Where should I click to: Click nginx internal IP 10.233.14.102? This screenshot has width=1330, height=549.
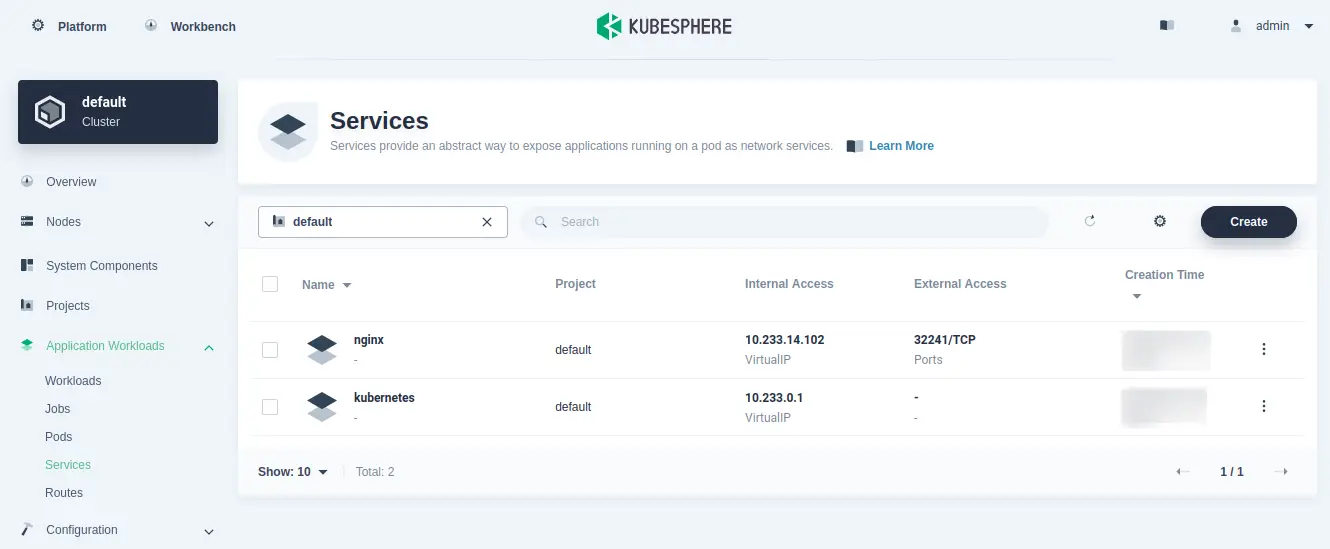point(785,340)
